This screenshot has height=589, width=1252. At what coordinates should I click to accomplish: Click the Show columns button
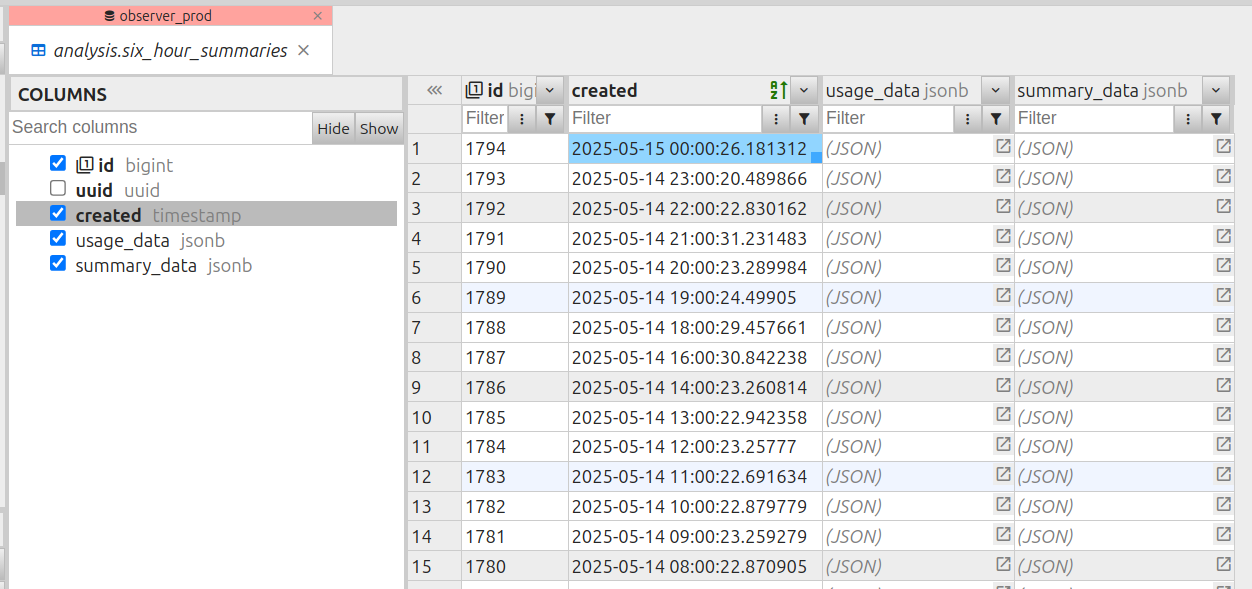[379, 128]
